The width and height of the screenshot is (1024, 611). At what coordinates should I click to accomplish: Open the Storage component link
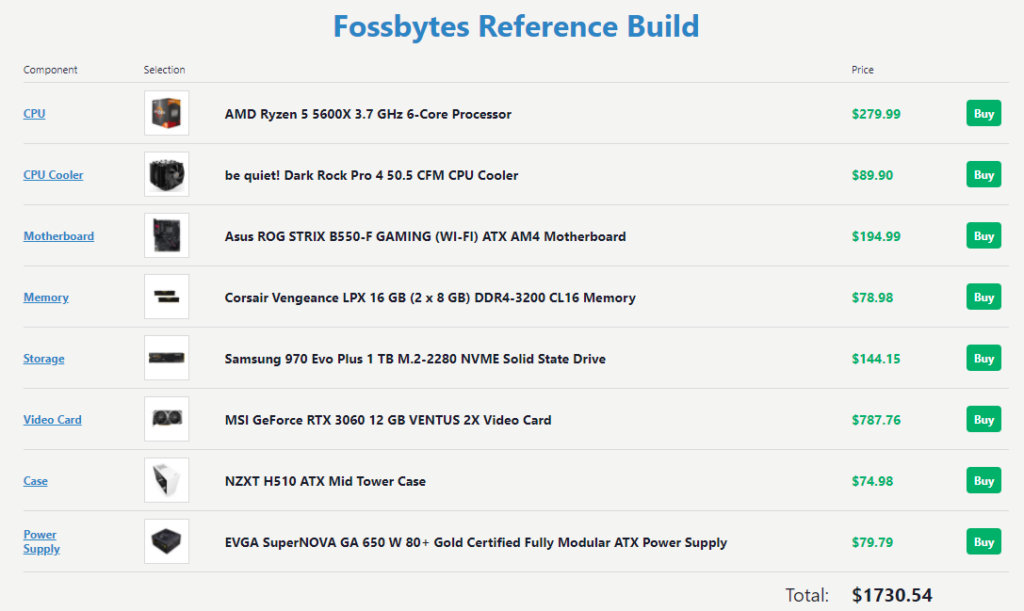coord(43,358)
